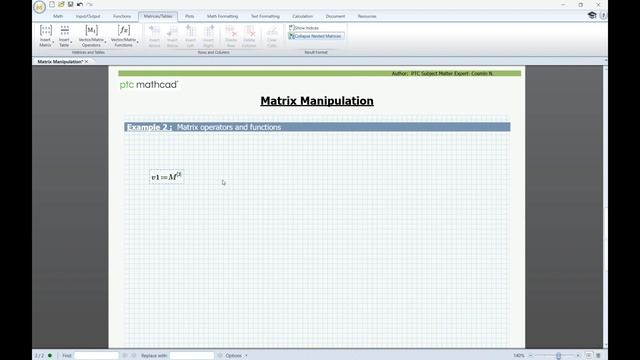Click in the Replace with input field
The height and width of the screenshot is (360, 640).
tap(192, 356)
